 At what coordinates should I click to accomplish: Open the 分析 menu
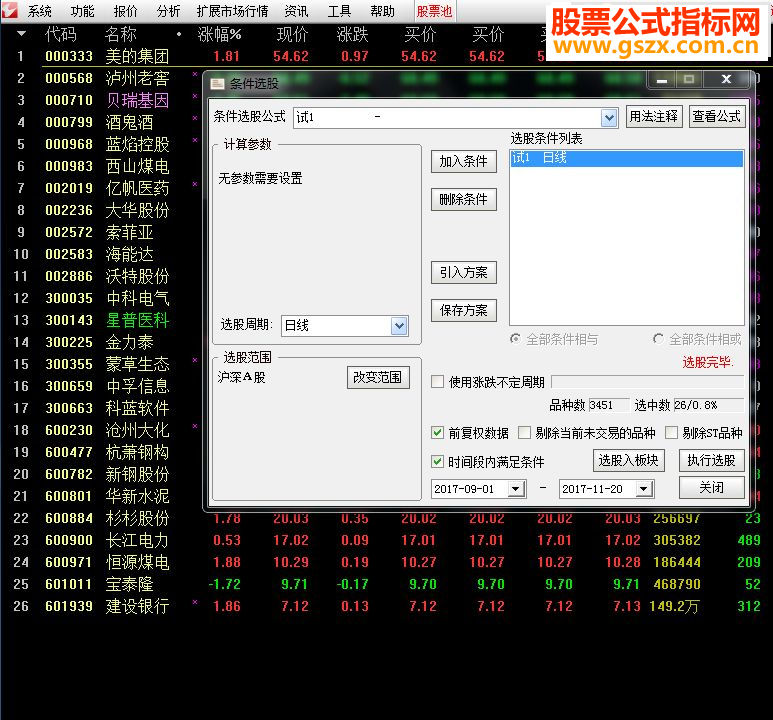(168, 11)
